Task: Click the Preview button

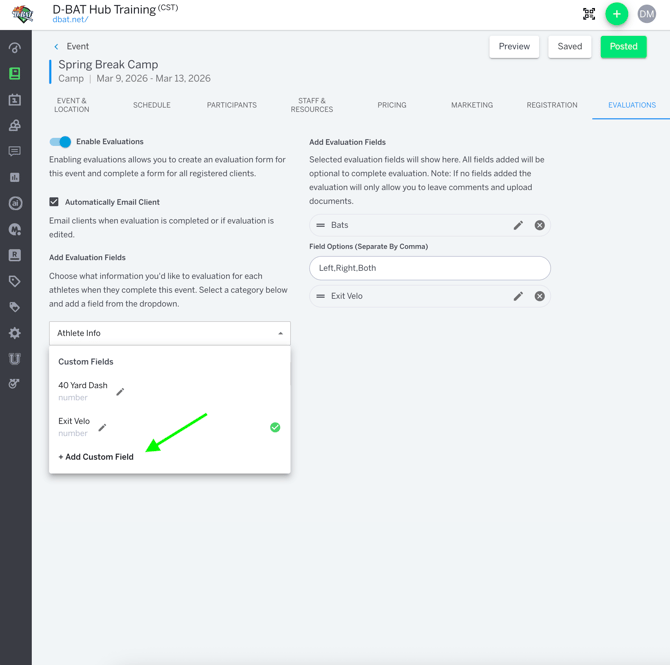Action: tap(514, 47)
